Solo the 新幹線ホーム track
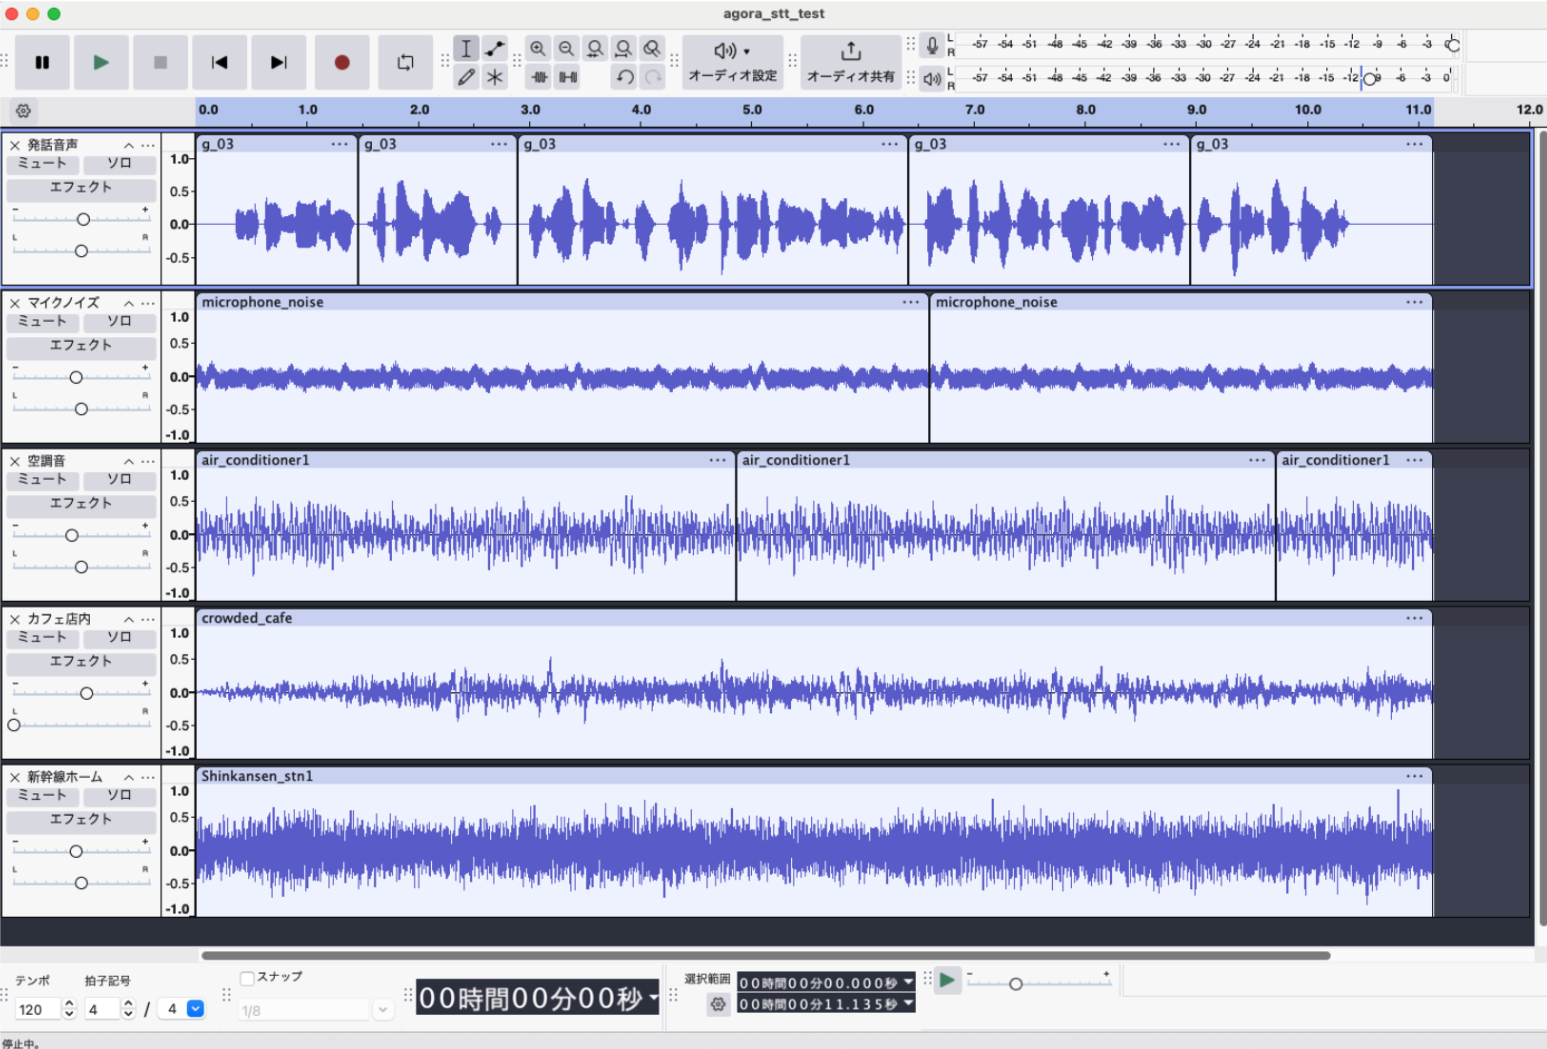This screenshot has width=1547, height=1049. [119, 795]
